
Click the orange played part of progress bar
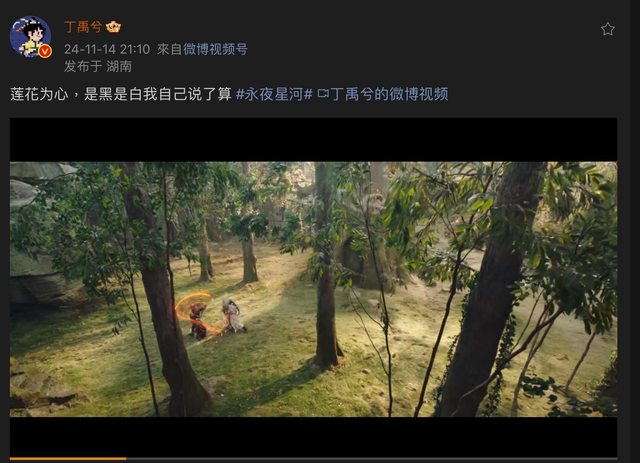(x=68, y=459)
